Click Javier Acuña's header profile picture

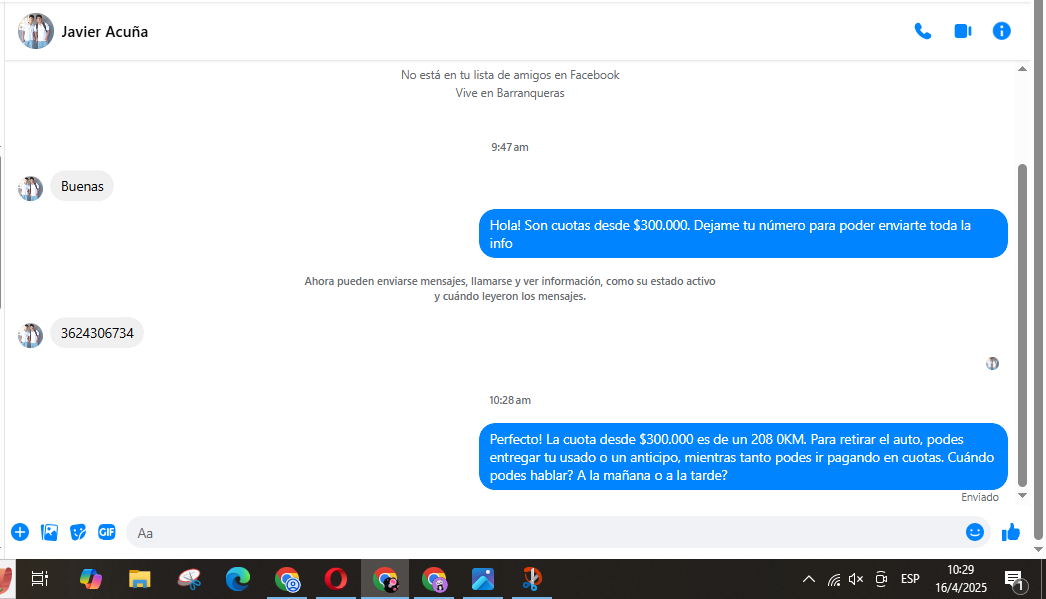coord(36,31)
